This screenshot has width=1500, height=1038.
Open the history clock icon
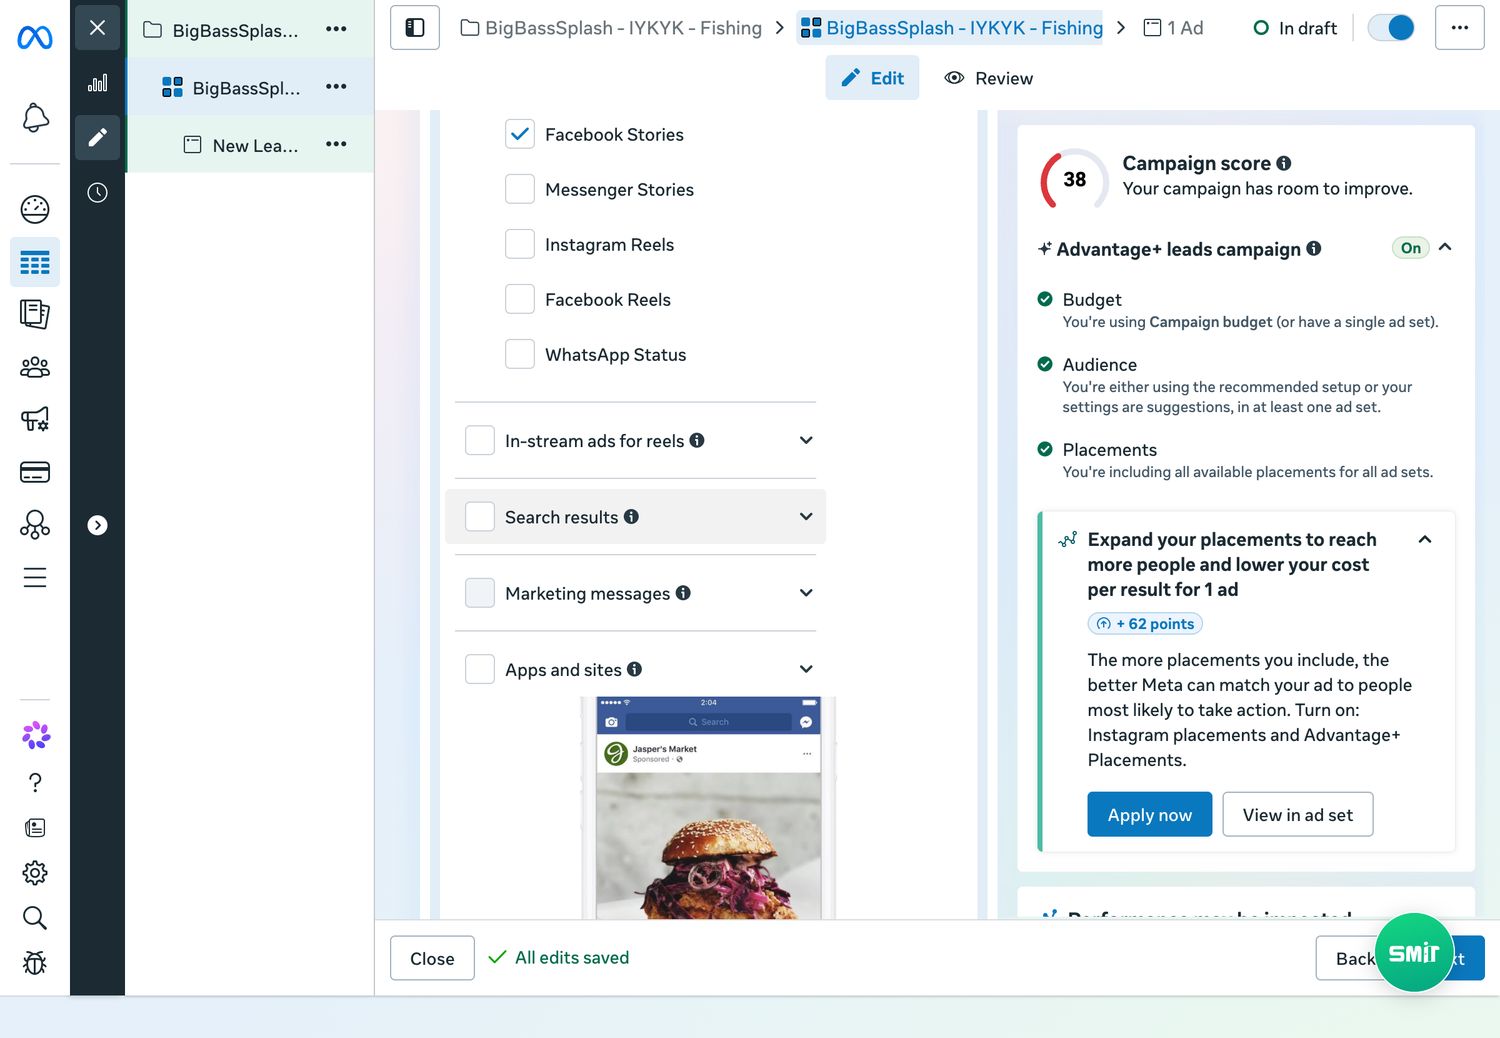click(97, 193)
